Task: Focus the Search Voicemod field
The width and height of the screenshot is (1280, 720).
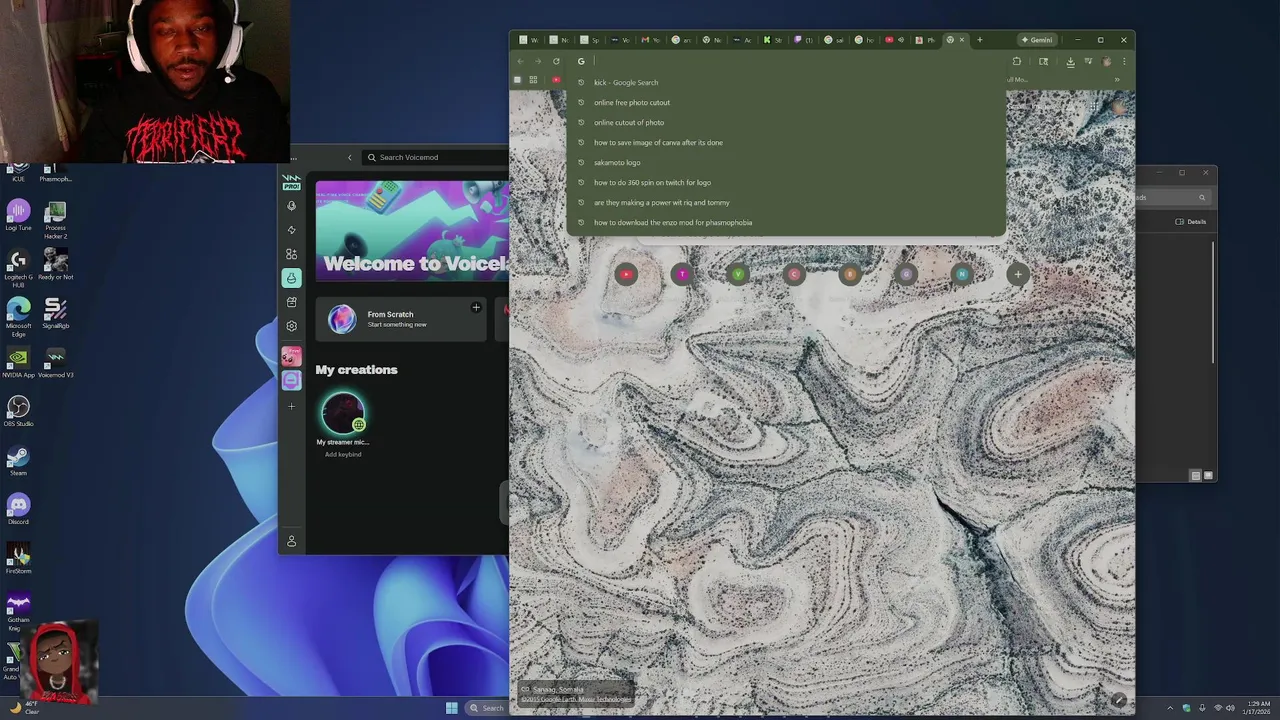Action: point(435,157)
